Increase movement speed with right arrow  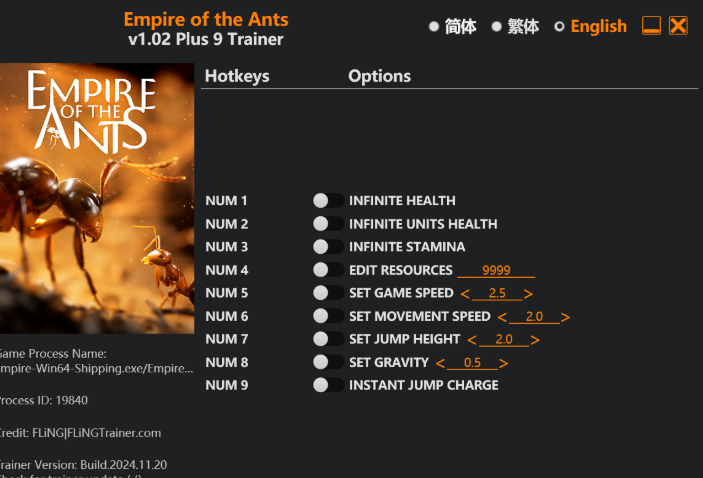click(565, 317)
